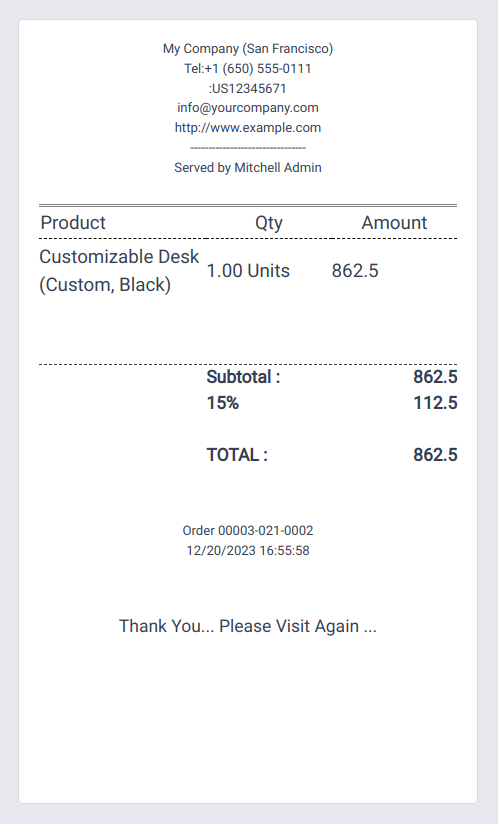
Task: Click the 862.5 line item amount
Action: click(x=355, y=271)
